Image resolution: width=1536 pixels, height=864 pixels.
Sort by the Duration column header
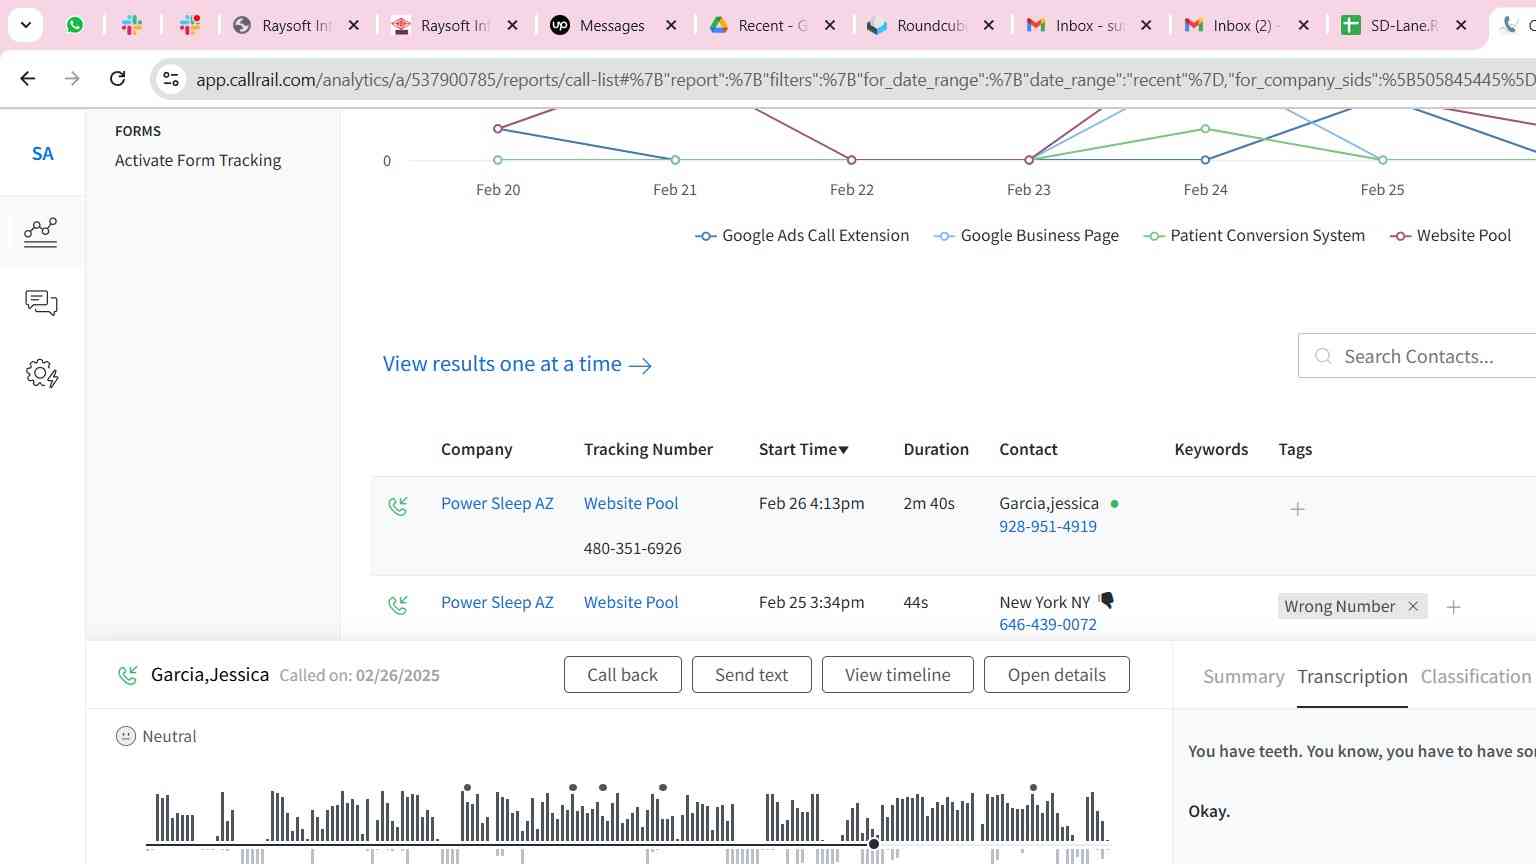(936, 449)
